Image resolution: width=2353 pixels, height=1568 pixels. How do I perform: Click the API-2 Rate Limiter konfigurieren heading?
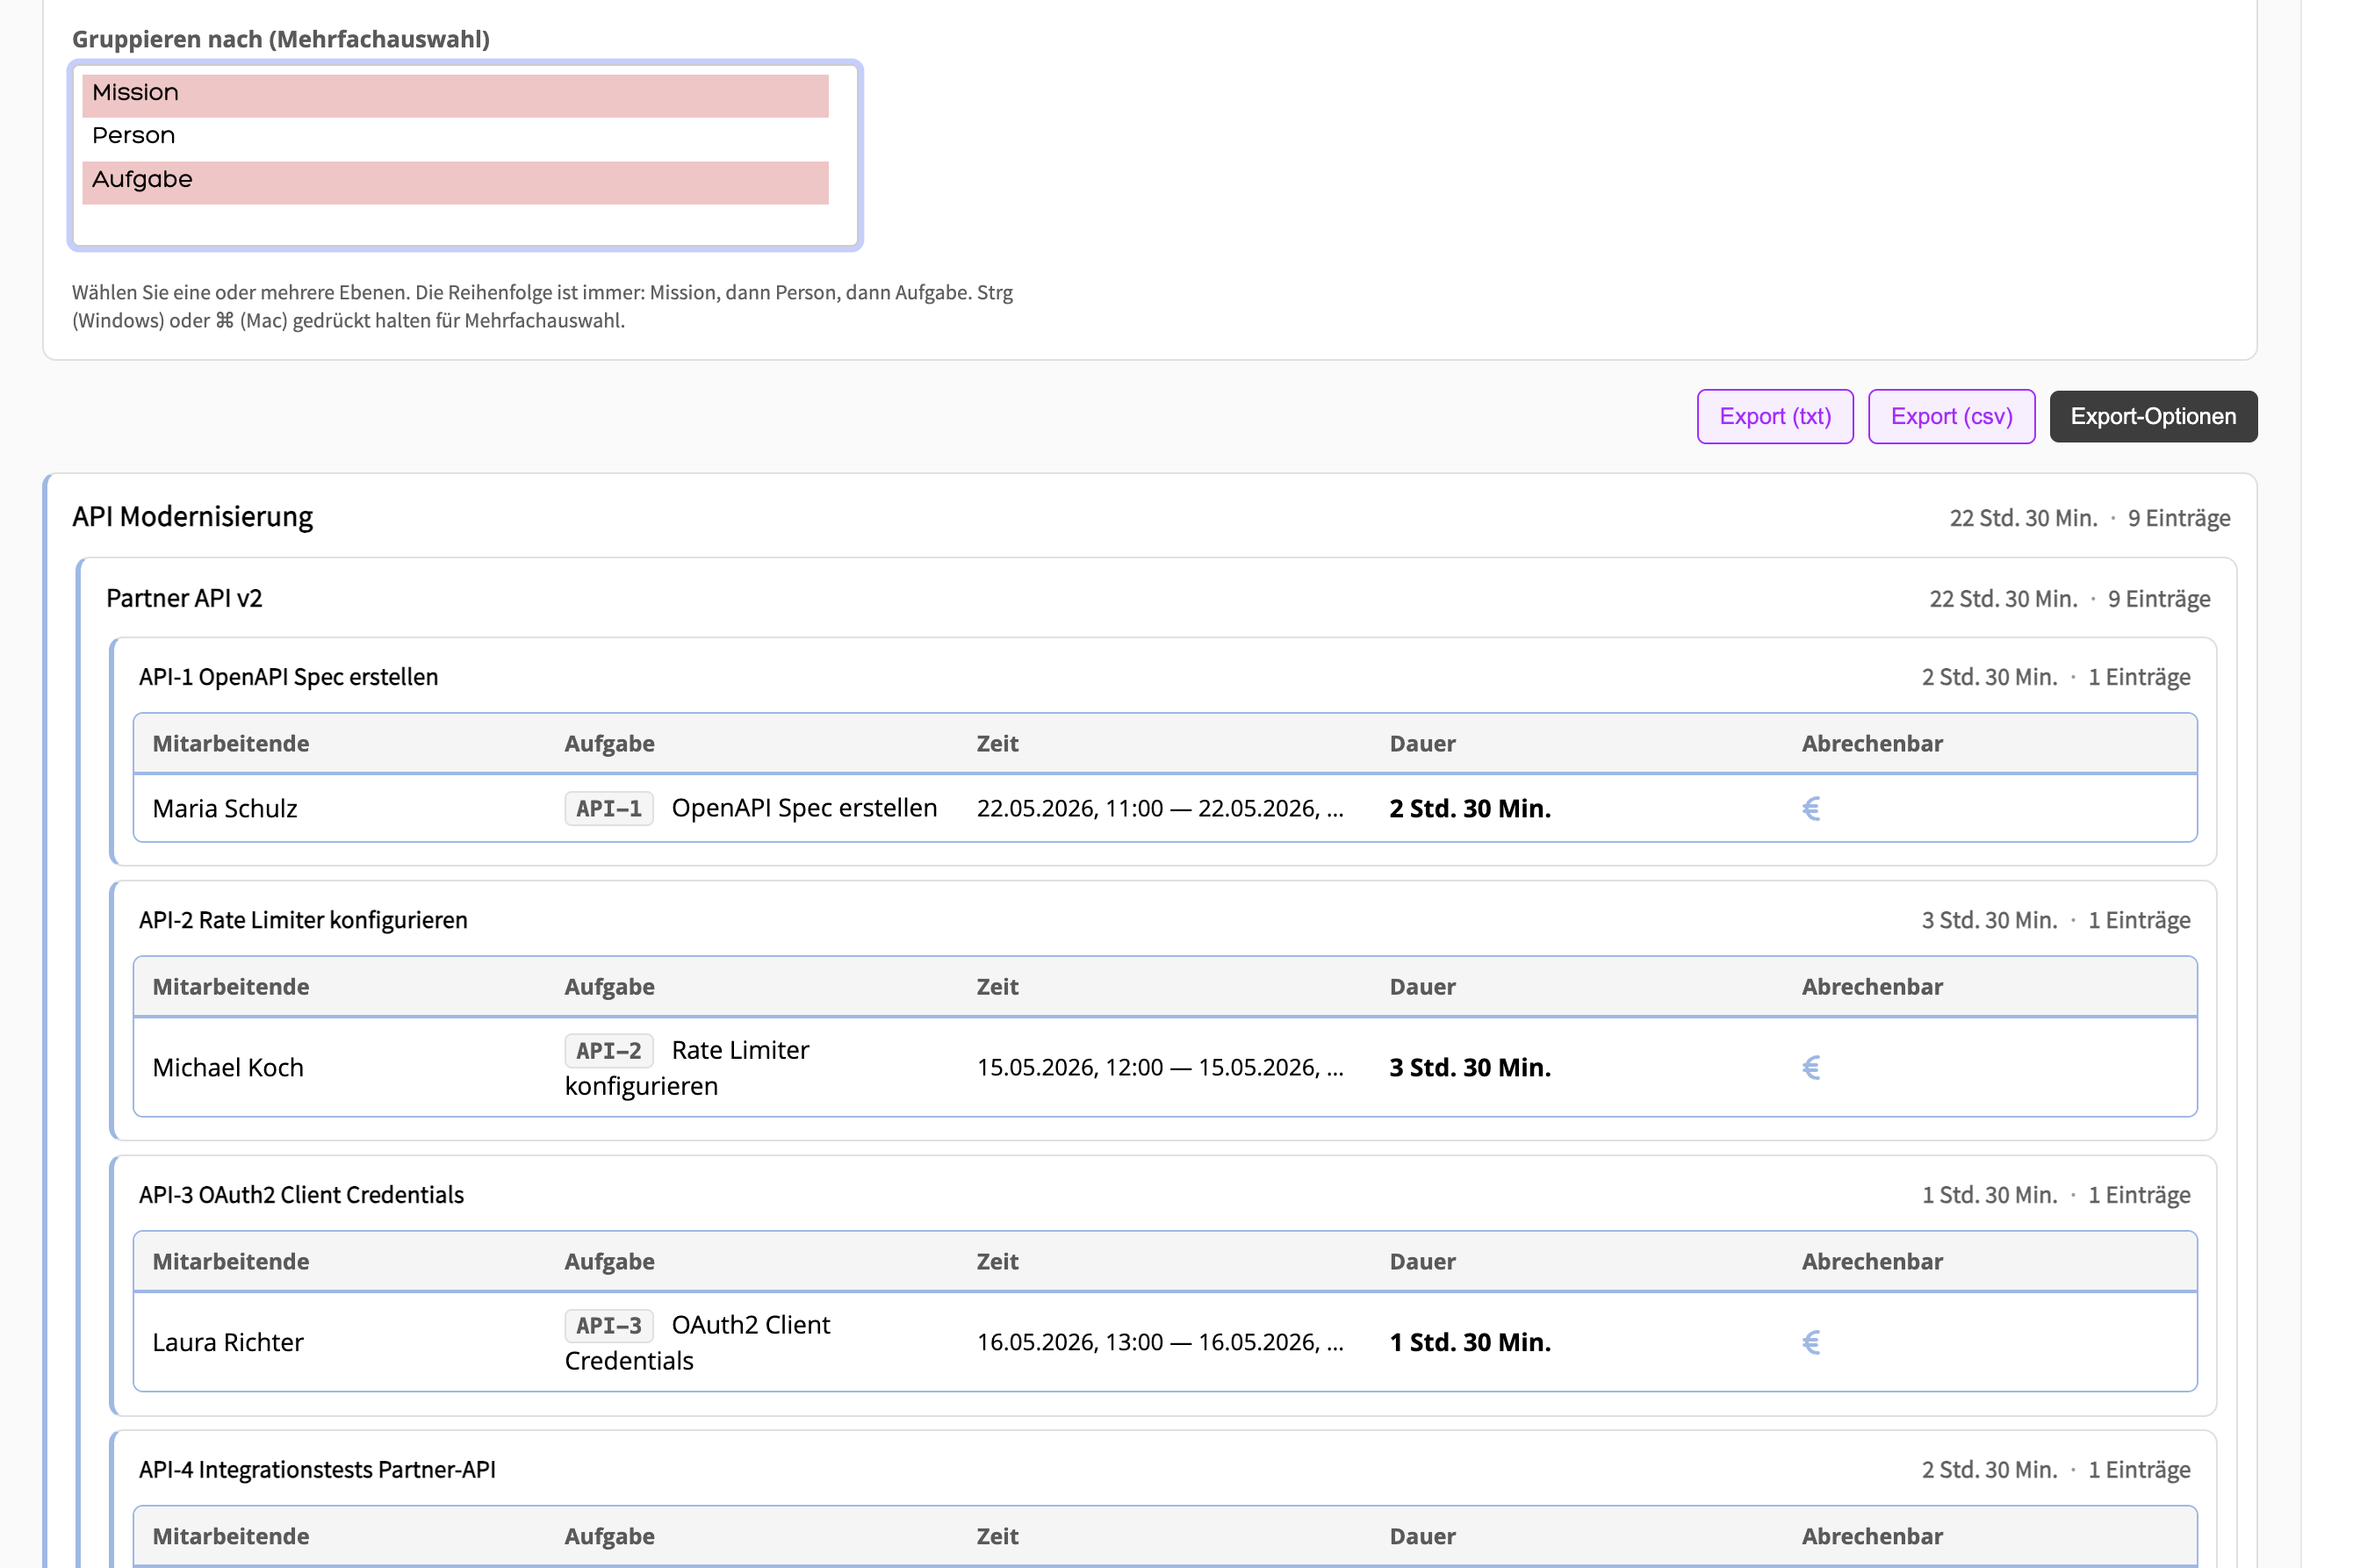pyautogui.click(x=303, y=920)
